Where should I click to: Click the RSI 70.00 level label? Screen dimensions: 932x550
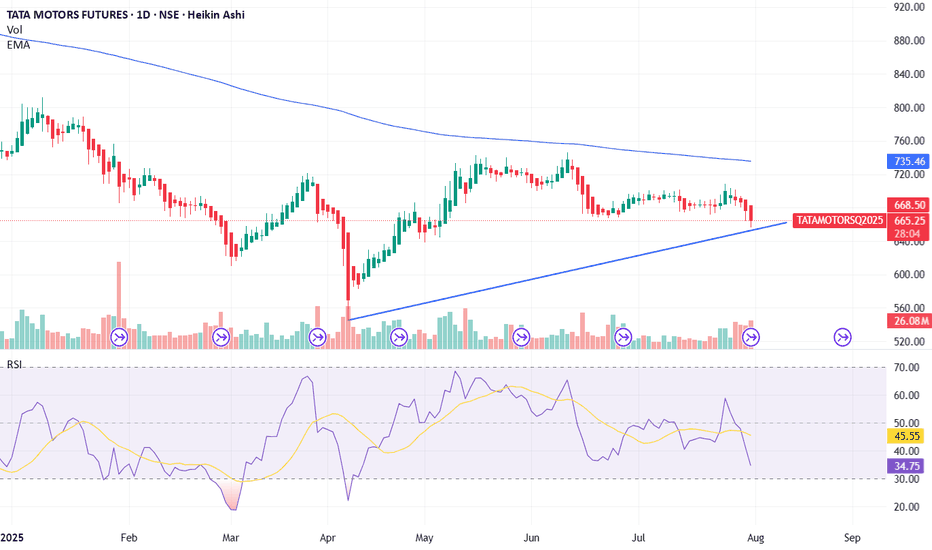(907, 367)
